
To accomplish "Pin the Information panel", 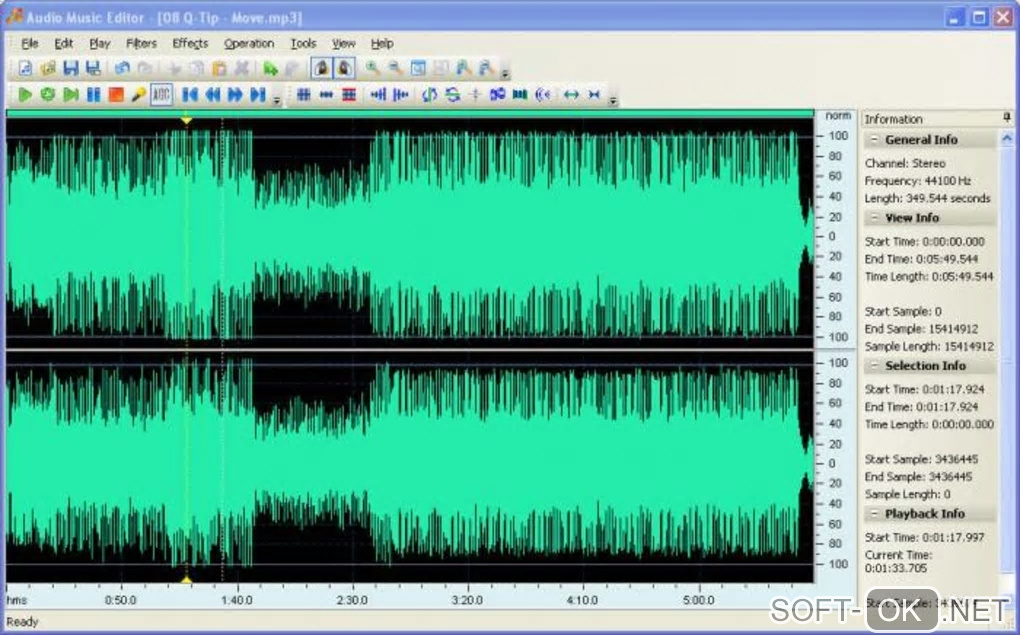I will coord(1007,117).
